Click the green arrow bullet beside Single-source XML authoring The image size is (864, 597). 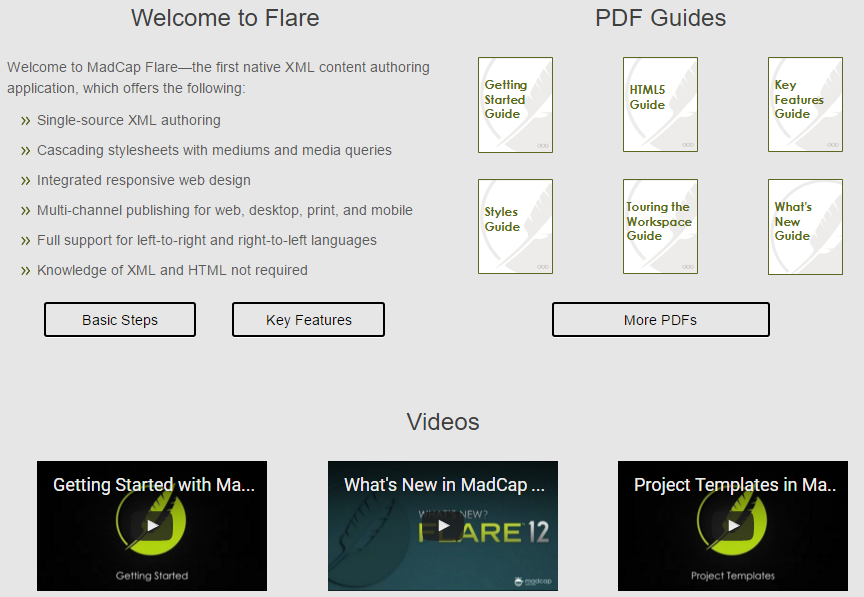[x=25, y=120]
